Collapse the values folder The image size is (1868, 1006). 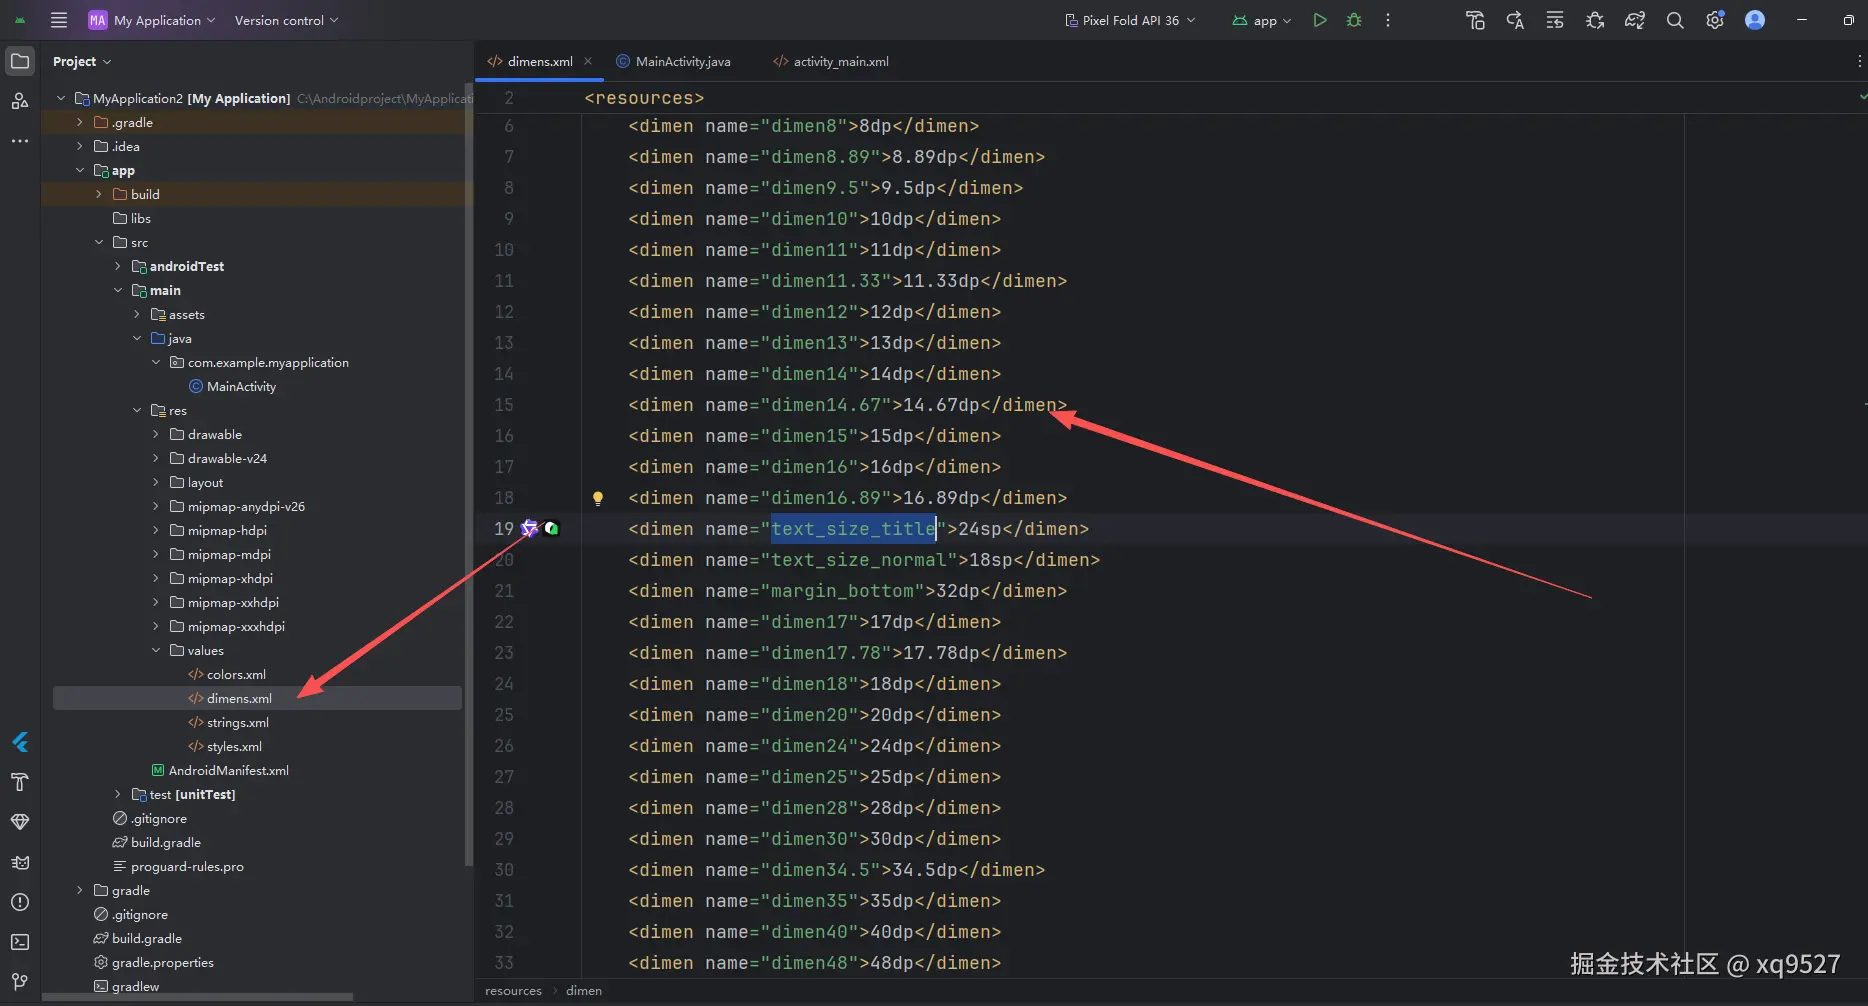point(156,650)
